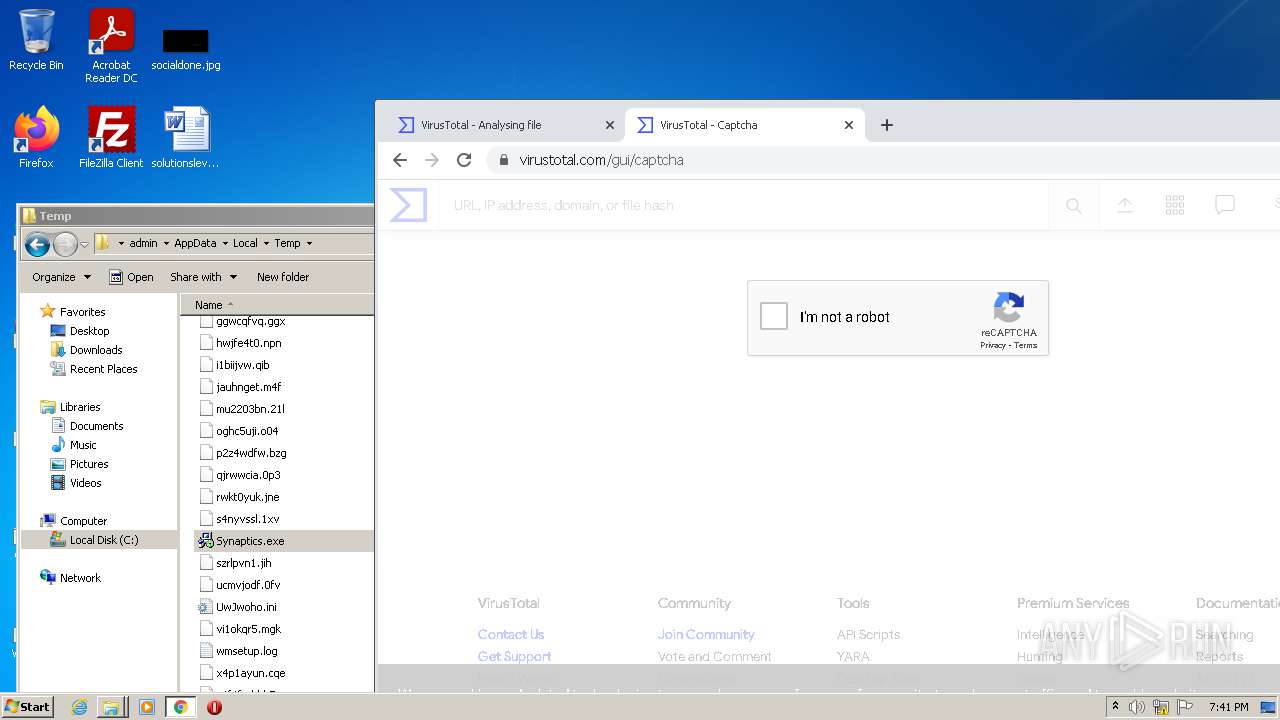
Task: Open Internet Explorer from the taskbar
Action: click(80, 707)
